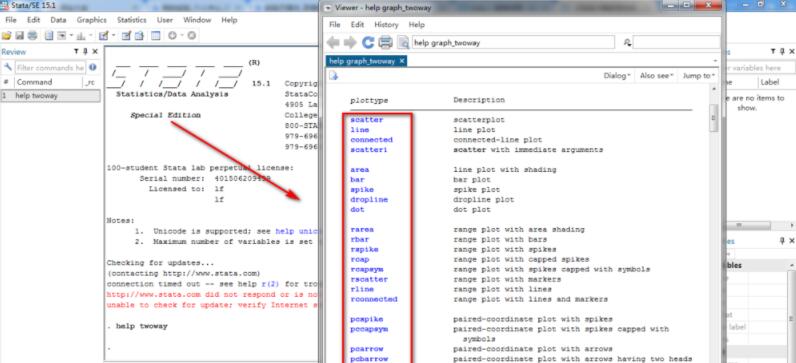The height and width of the screenshot is (363, 796).
Task: Open the Statistics menu
Action: pos(131,20)
